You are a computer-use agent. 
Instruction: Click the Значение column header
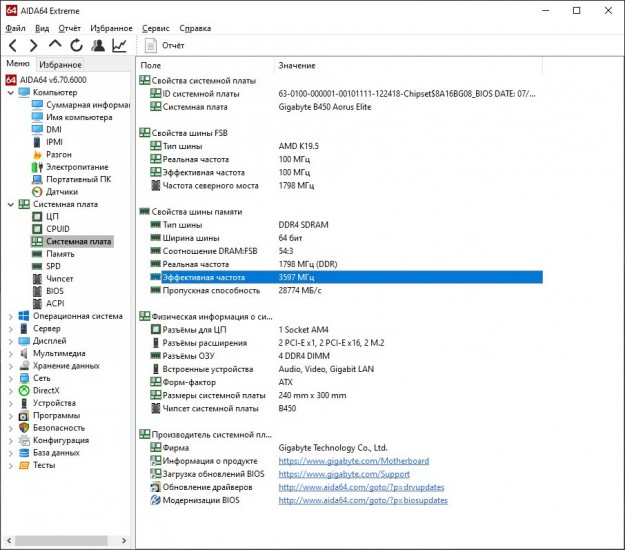(x=296, y=65)
